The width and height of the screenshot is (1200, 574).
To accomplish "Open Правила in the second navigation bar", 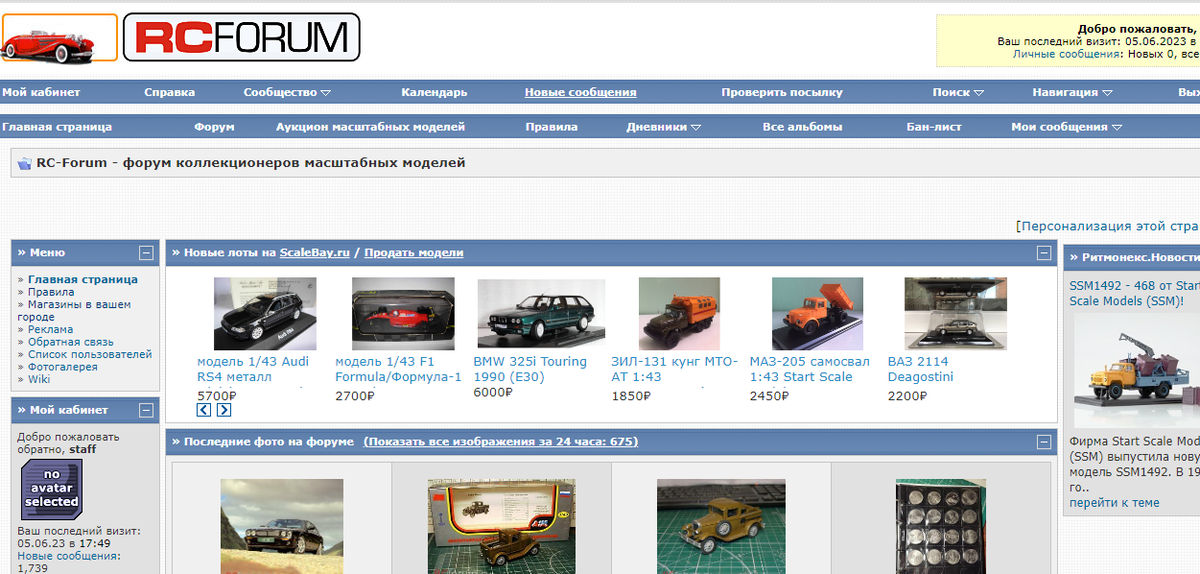I will [551, 127].
